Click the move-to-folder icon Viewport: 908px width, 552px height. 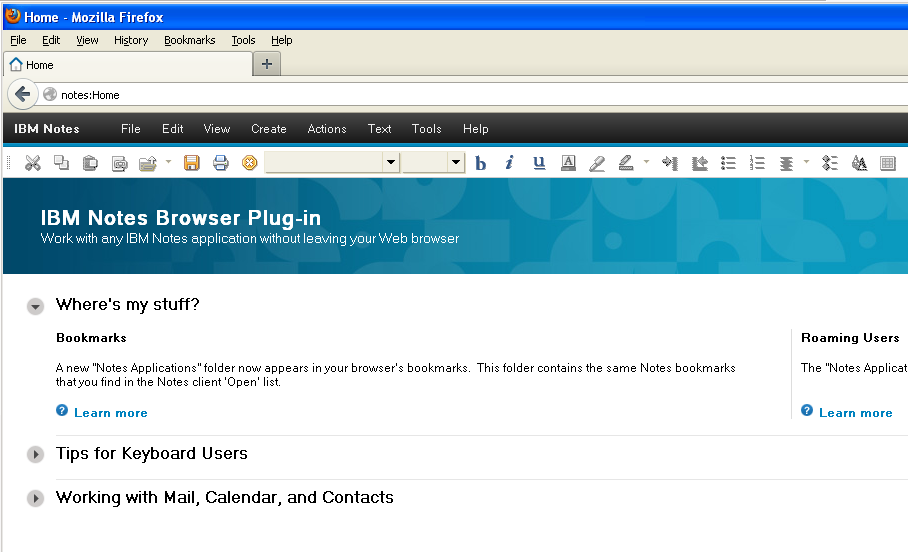pos(148,164)
